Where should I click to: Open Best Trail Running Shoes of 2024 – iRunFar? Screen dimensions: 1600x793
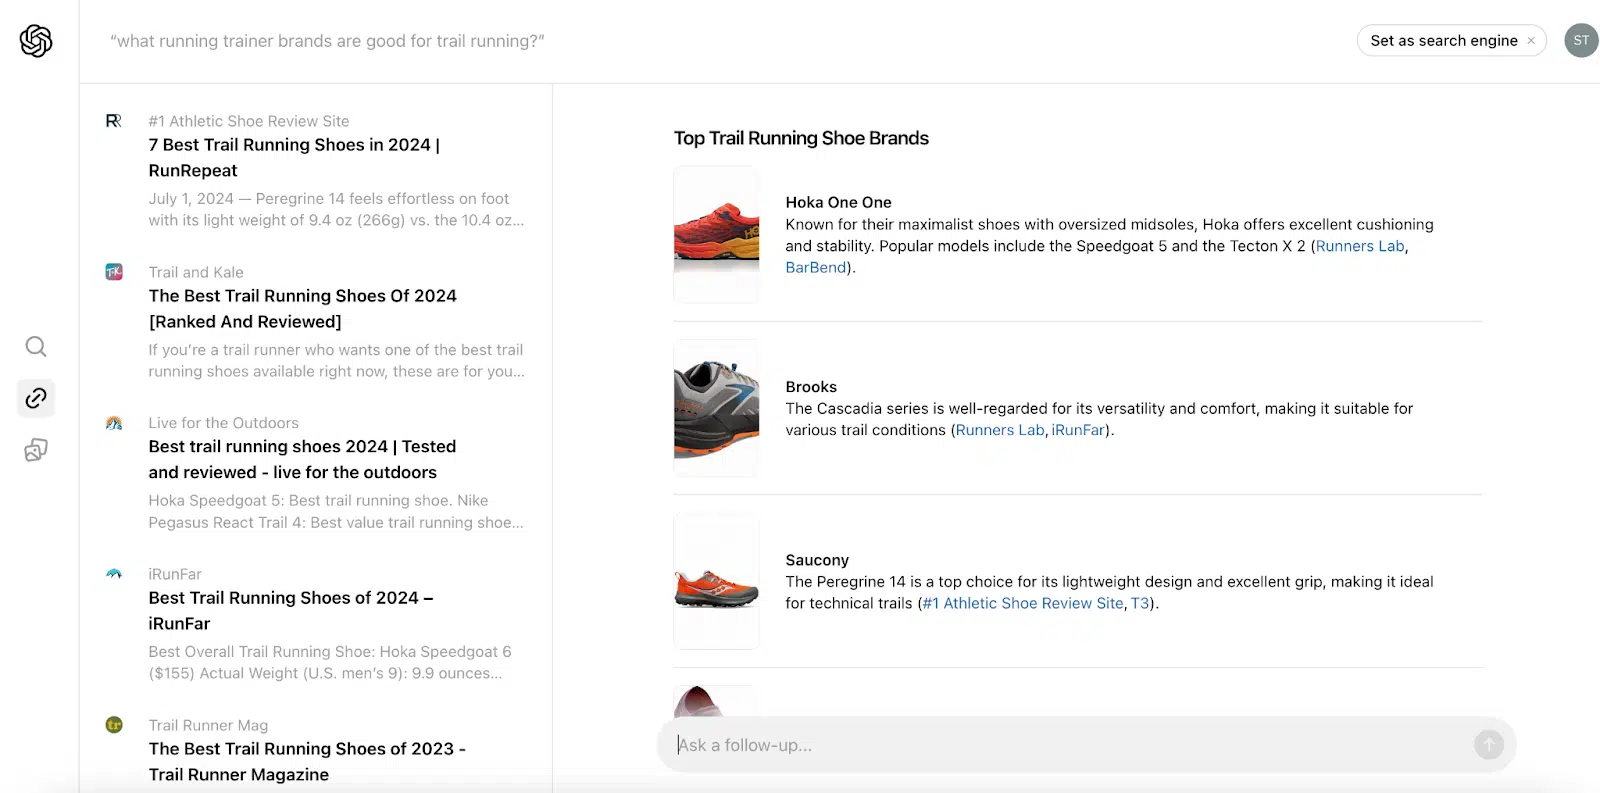click(291, 611)
